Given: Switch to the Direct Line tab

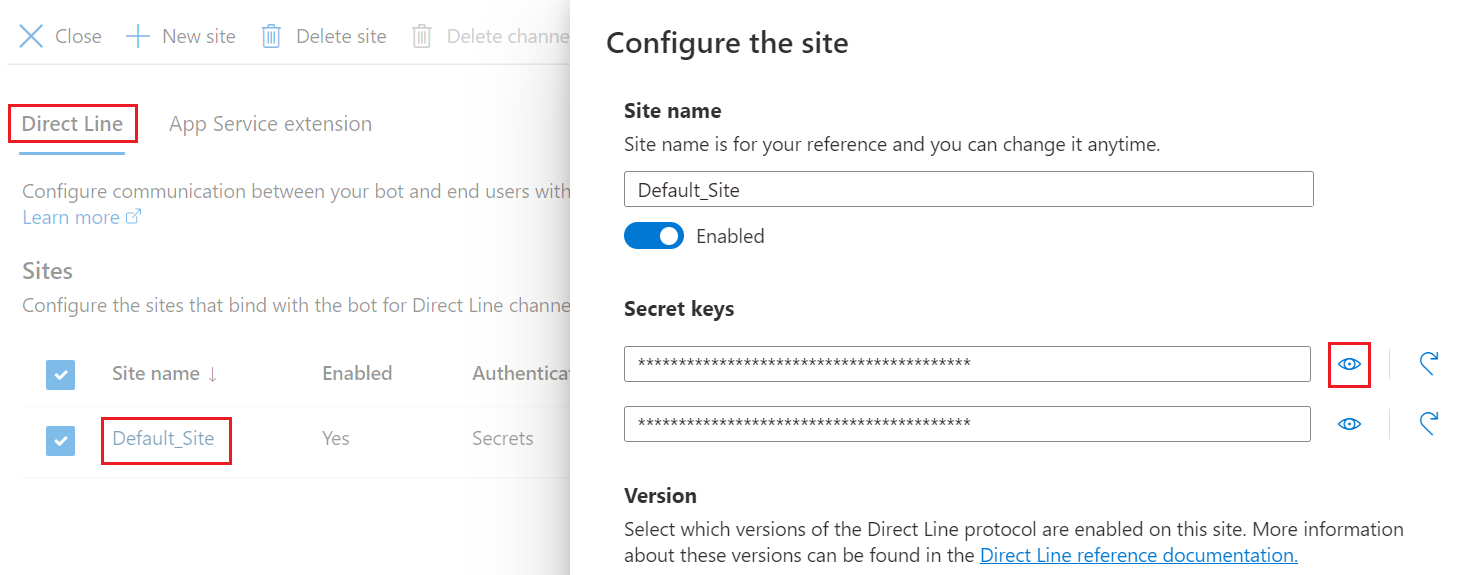Looking at the screenshot, I should tap(72, 124).
